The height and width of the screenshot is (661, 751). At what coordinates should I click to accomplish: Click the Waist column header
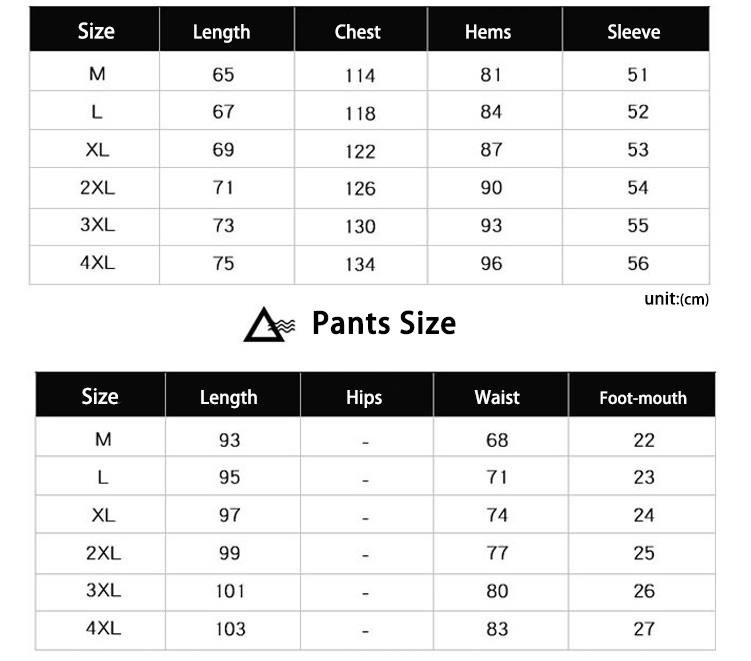(497, 397)
